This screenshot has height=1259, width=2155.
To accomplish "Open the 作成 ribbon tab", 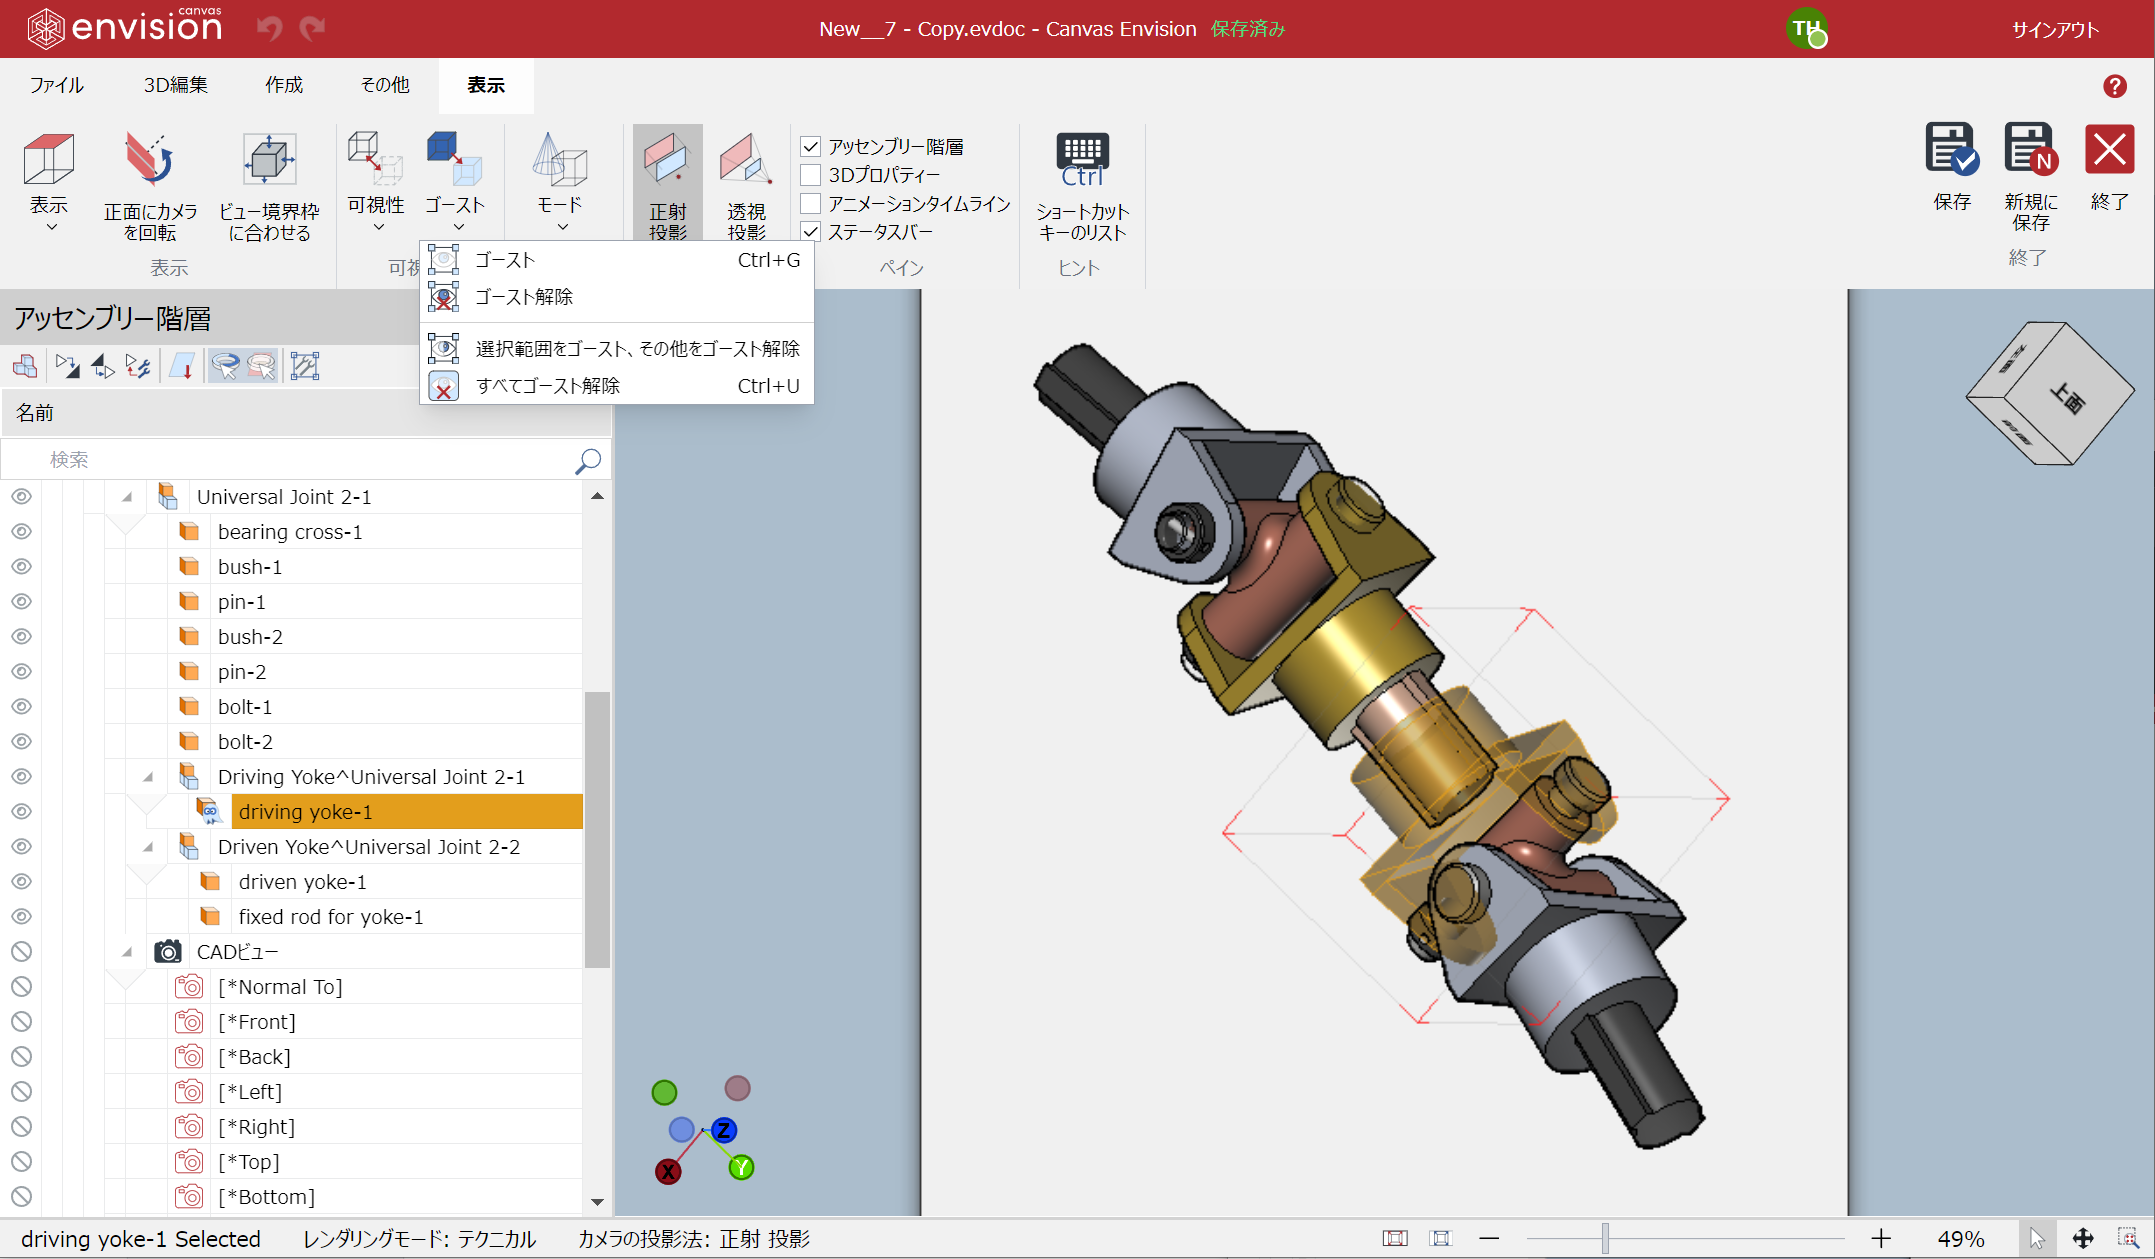I will [x=284, y=86].
